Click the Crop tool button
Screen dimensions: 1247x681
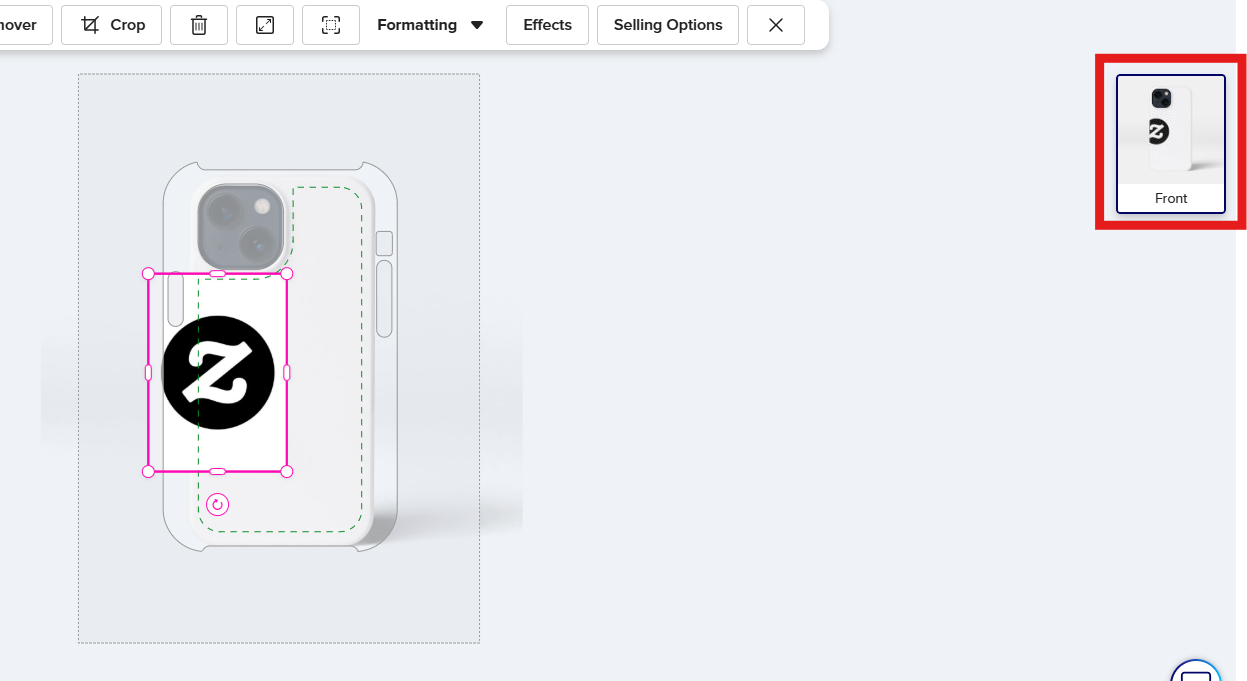111,25
